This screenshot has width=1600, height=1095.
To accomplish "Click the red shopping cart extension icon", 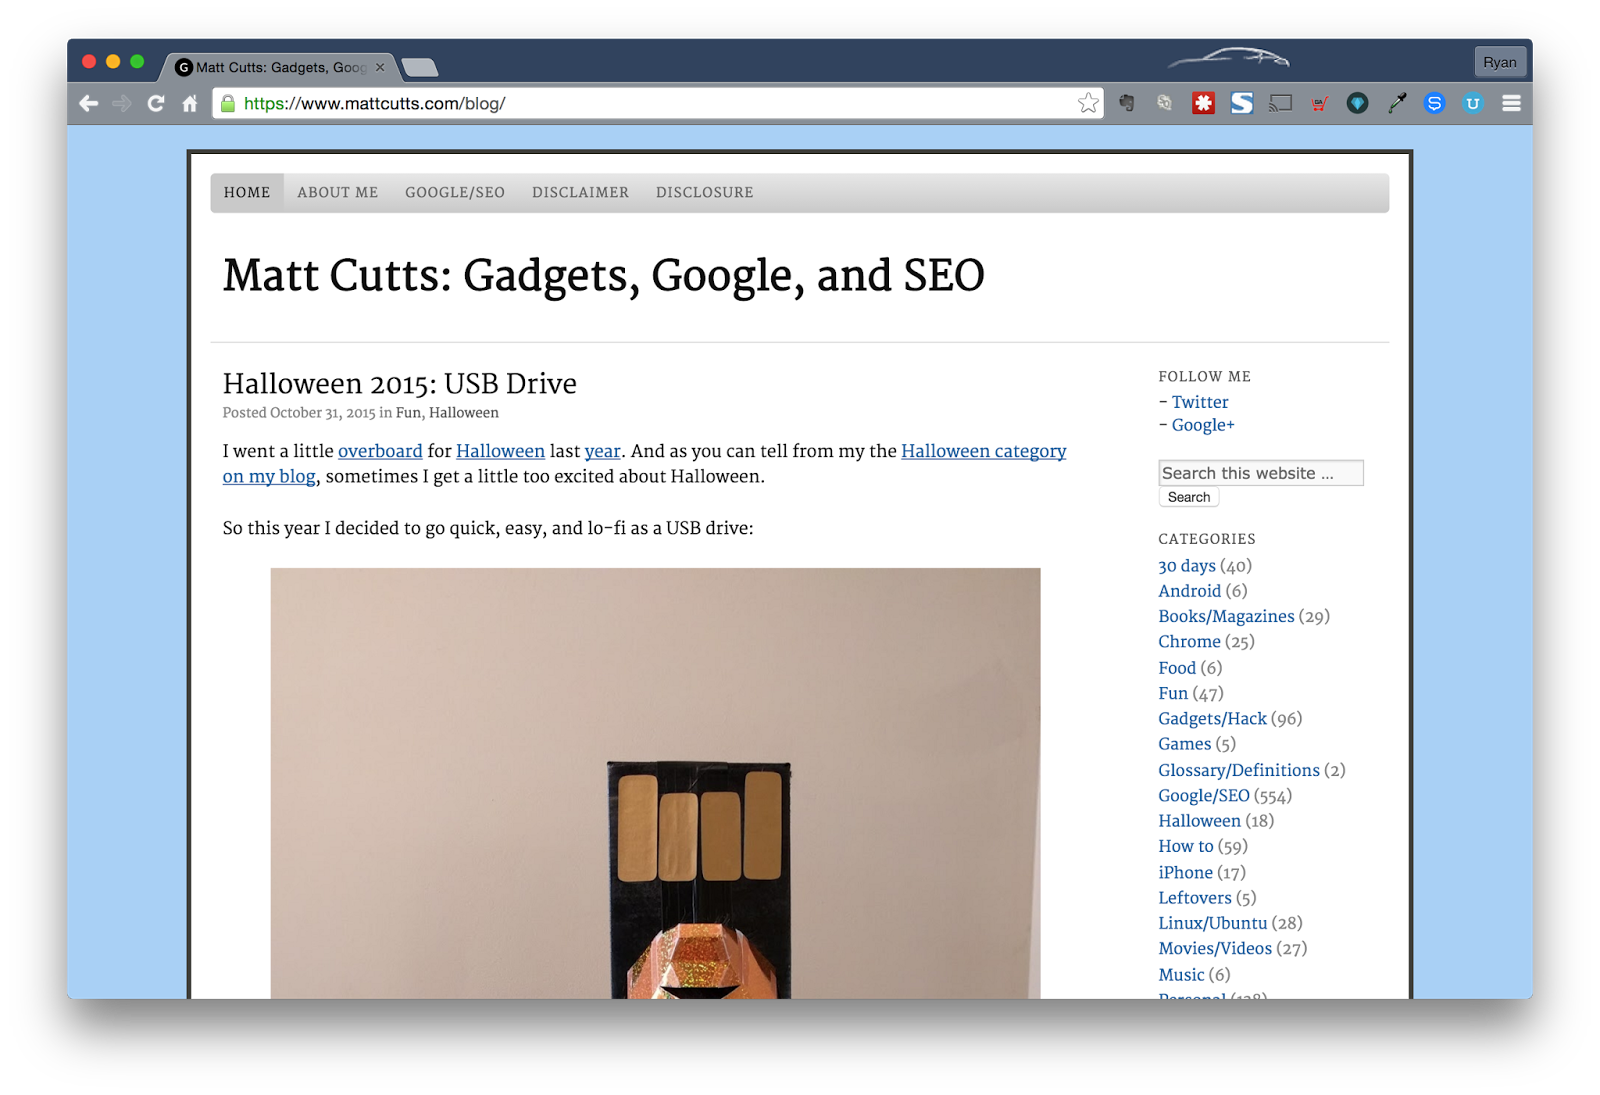I will tap(1319, 103).
